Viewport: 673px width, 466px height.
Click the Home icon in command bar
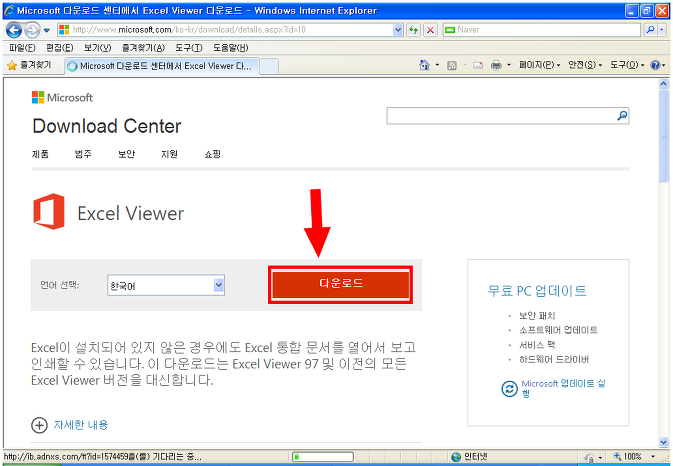click(424, 65)
